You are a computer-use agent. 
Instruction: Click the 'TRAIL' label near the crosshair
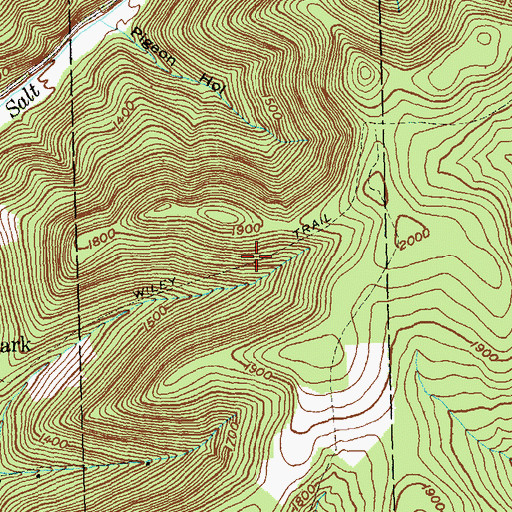(313, 227)
